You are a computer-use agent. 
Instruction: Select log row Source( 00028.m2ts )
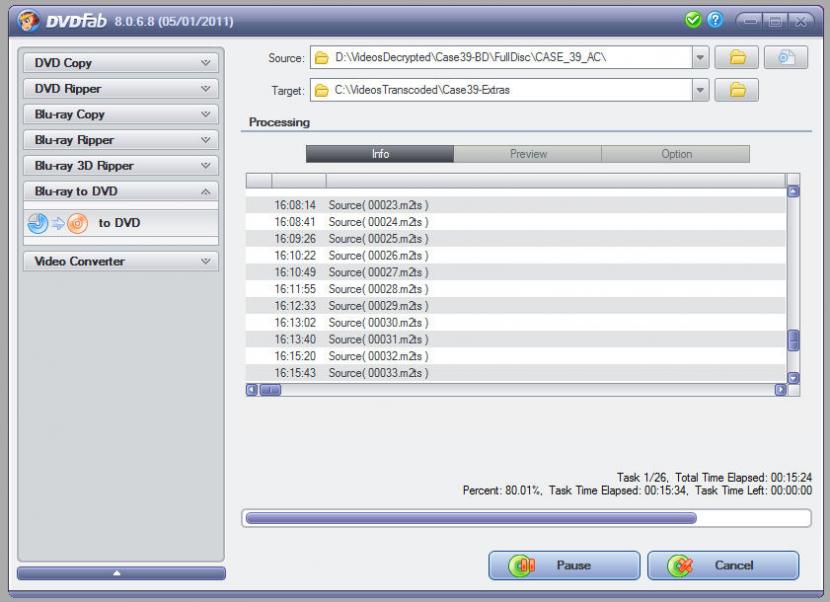(x=516, y=289)
